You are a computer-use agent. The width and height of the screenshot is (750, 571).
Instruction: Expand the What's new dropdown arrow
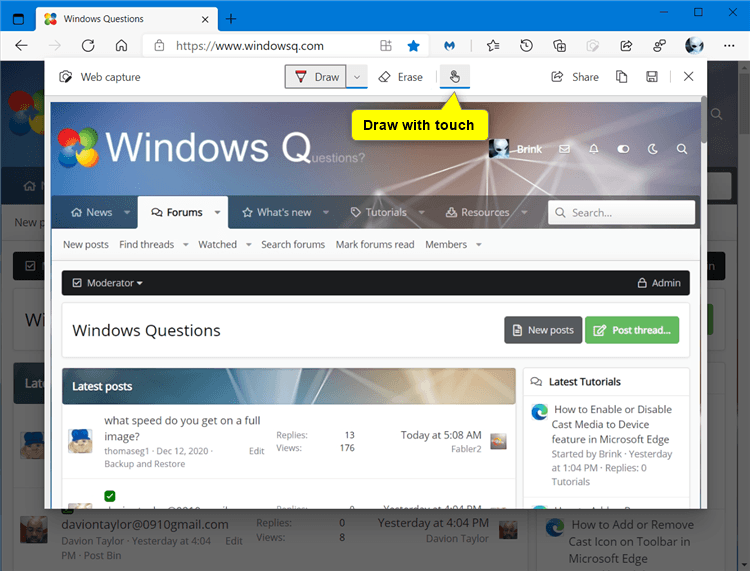tap(326, 212)
